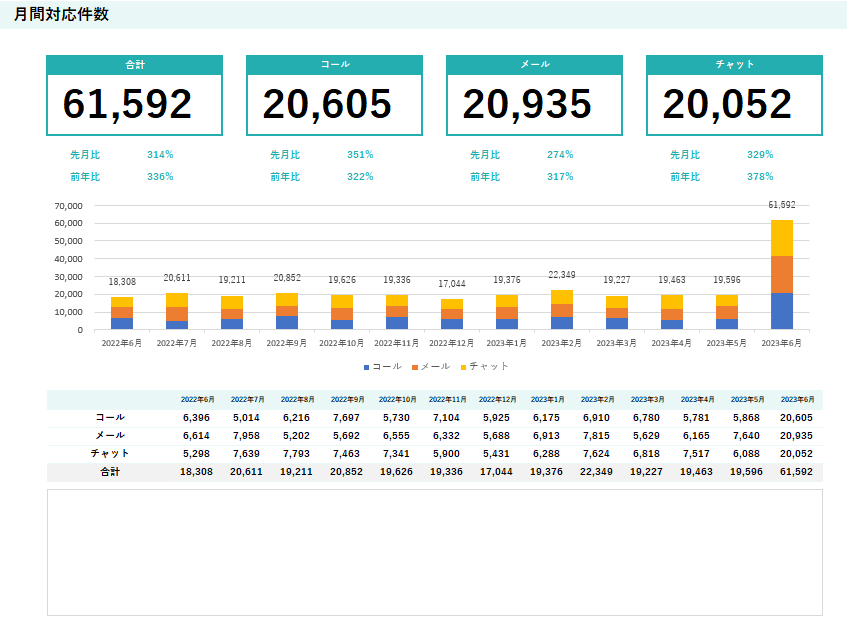Click the 61,592 data label above chart bar
This screenshot has height=622, width=851.
click(x=781, y=205)
